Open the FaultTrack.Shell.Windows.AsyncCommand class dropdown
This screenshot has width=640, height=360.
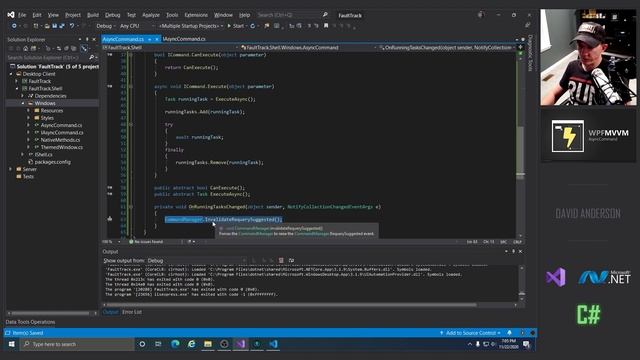coord(309,47)
